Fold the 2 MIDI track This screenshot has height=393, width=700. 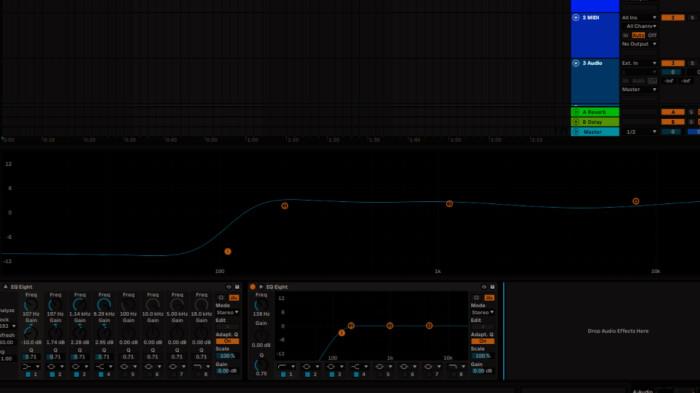576,17
